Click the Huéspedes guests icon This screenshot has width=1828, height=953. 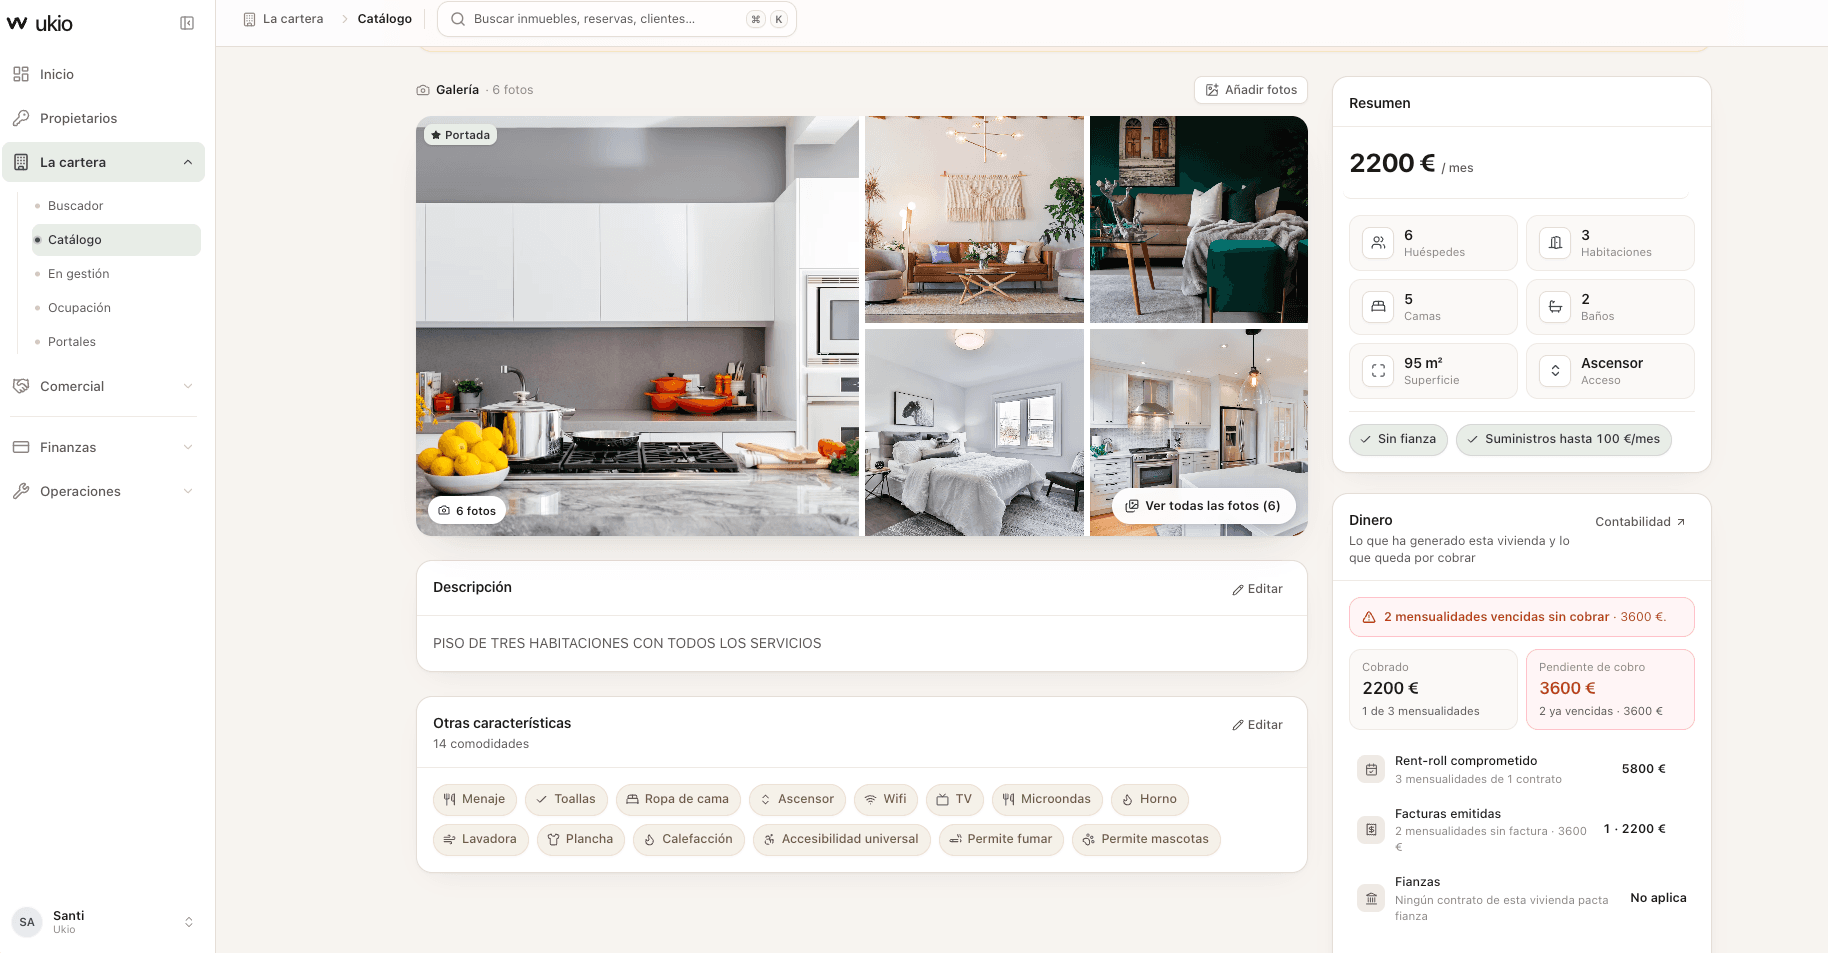point(1378,243)
